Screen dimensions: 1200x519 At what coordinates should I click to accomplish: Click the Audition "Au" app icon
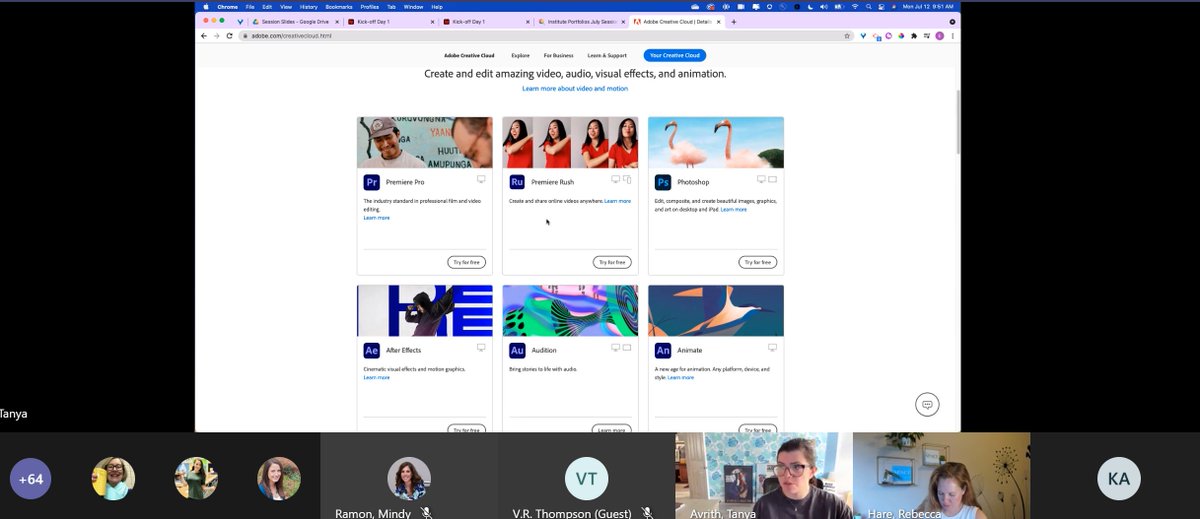[517, 350]
